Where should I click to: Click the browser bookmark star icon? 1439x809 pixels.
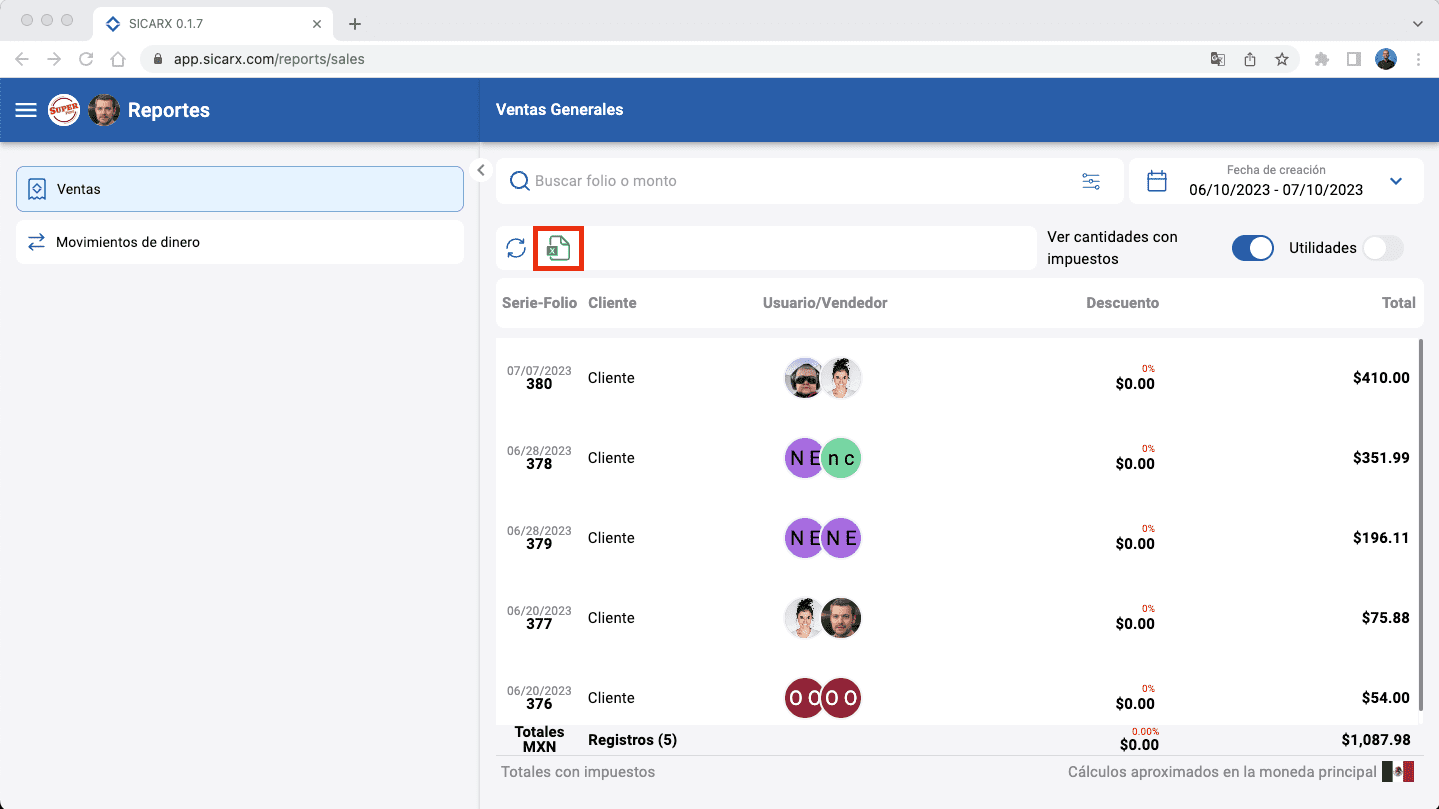(1282, 59)
